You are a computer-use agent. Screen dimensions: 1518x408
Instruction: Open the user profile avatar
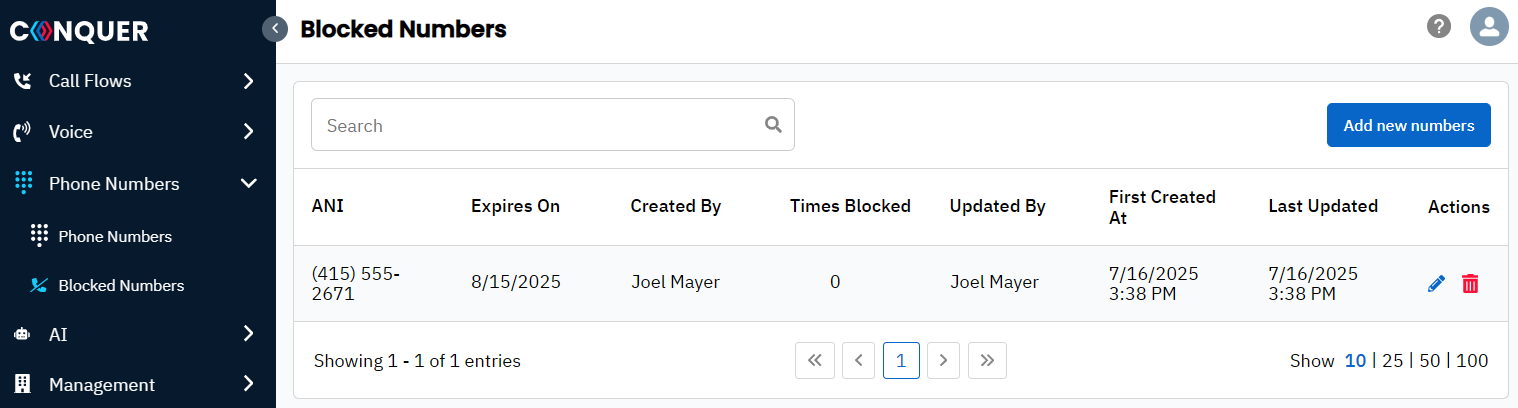coord(1489,27)
